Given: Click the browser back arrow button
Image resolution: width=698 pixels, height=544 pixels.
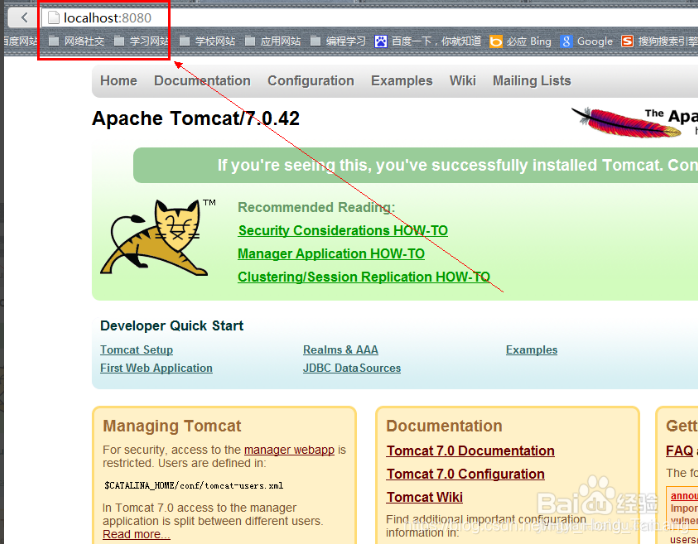Looking at the screenshot, I should coord(24,17).
